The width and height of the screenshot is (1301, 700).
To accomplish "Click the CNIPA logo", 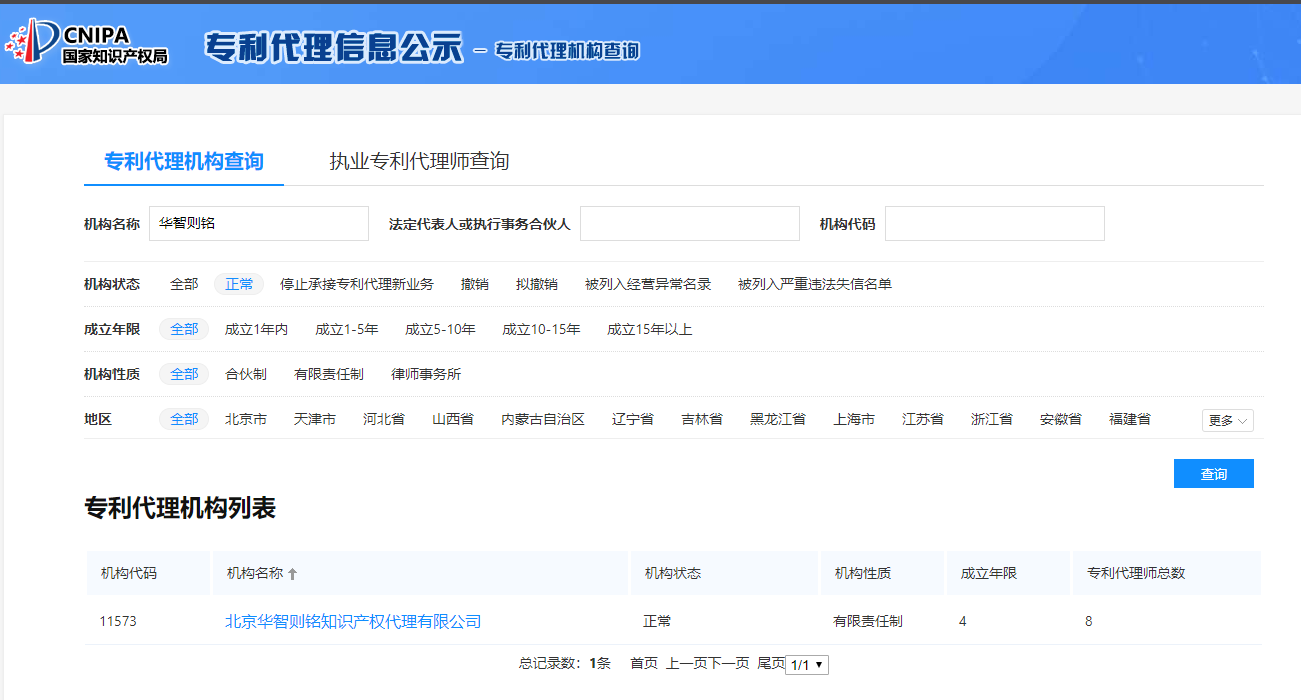I will coord(87,42).
